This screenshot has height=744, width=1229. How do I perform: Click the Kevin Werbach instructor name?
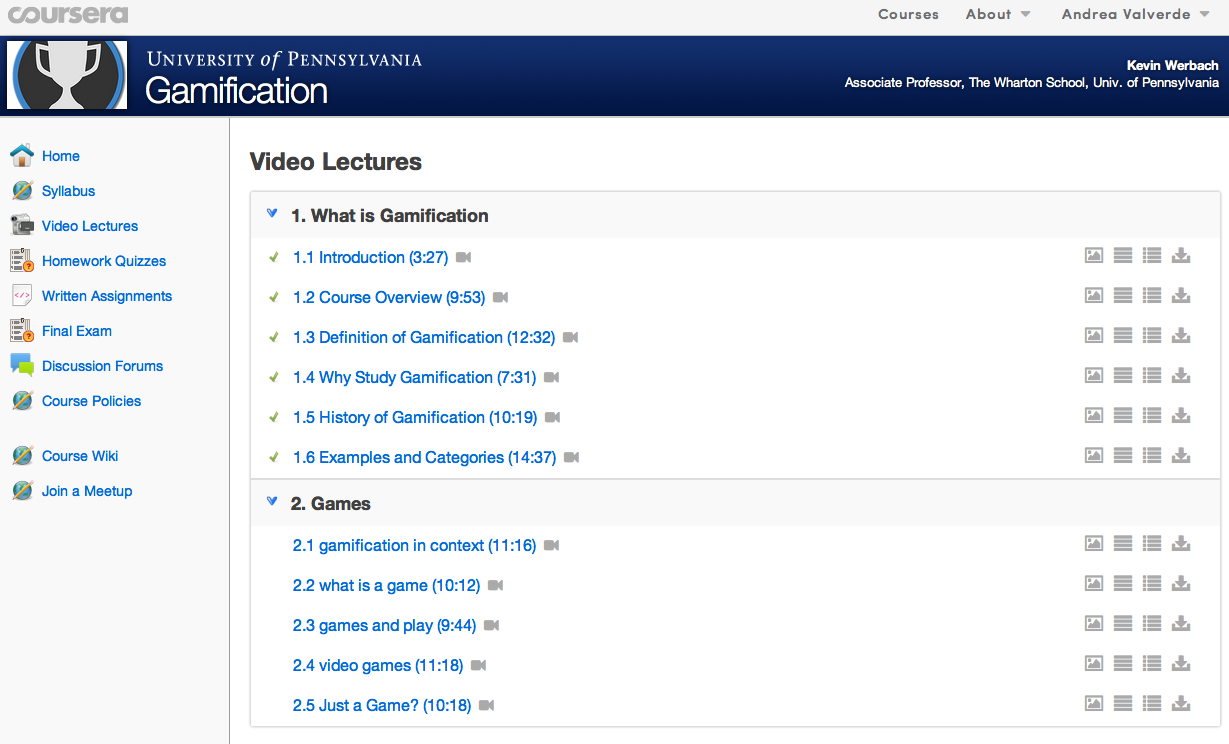[x=1173, y=65]
